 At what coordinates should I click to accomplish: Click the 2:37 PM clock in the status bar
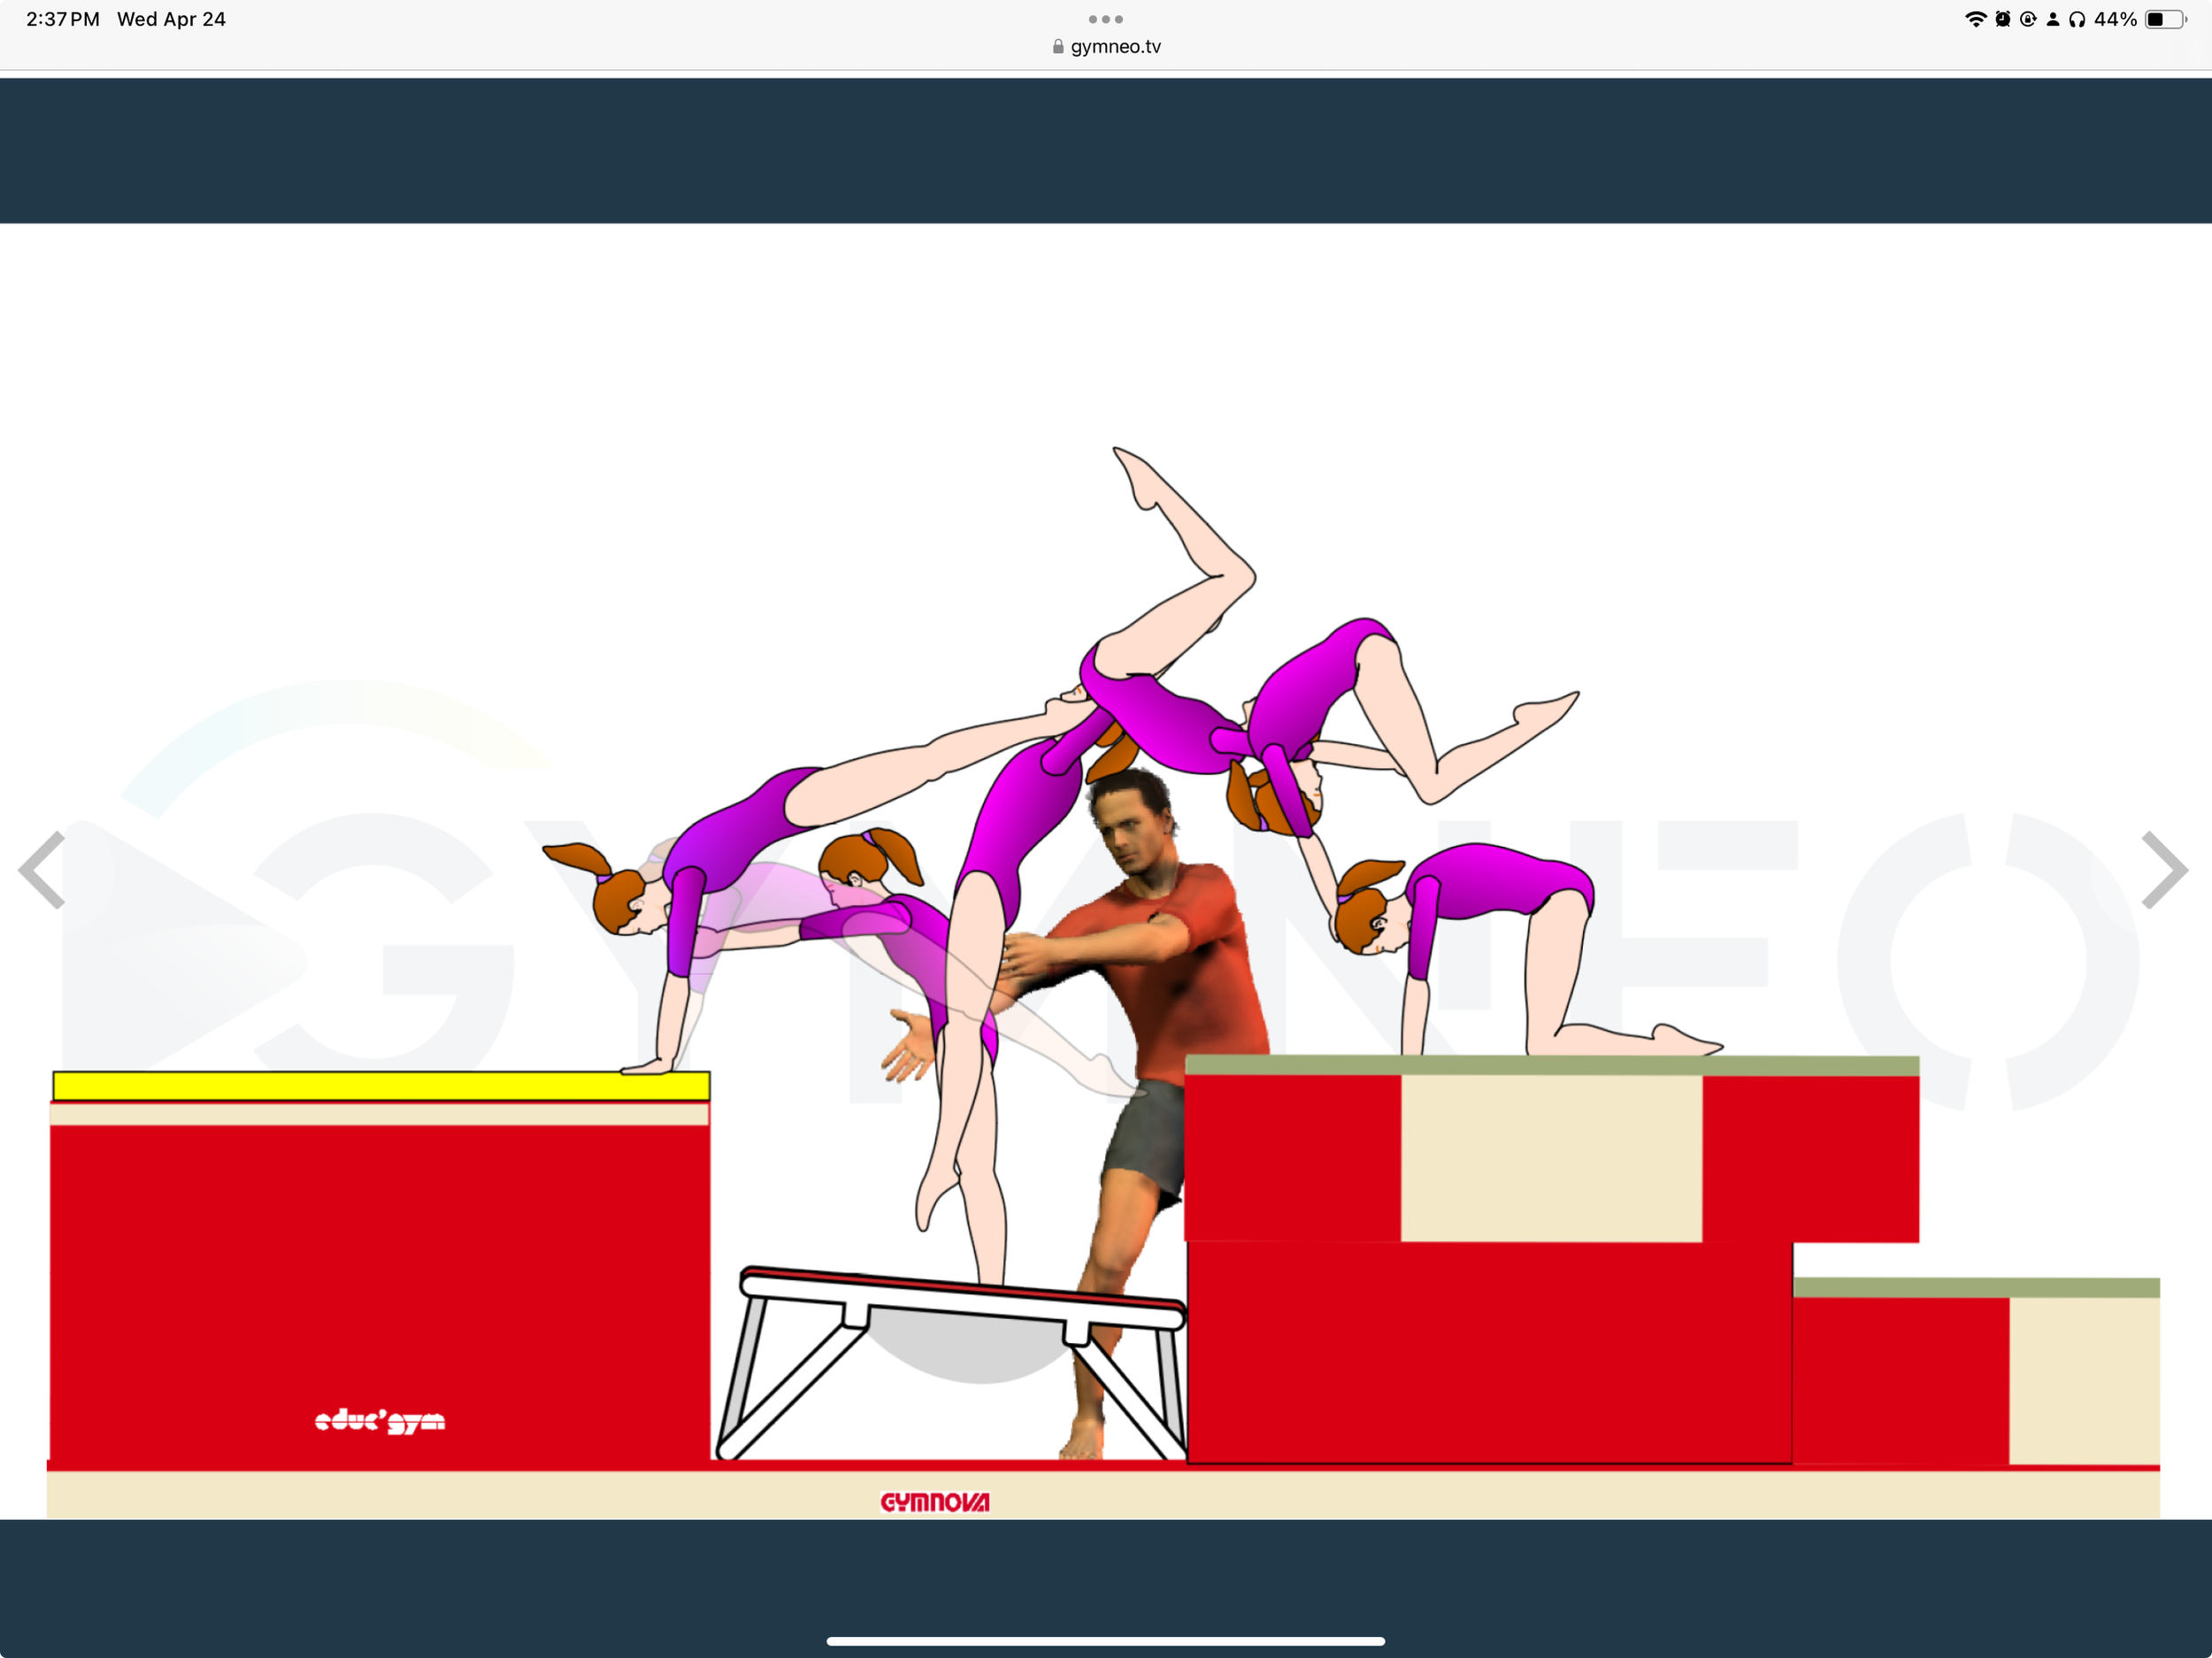point(62,18)
